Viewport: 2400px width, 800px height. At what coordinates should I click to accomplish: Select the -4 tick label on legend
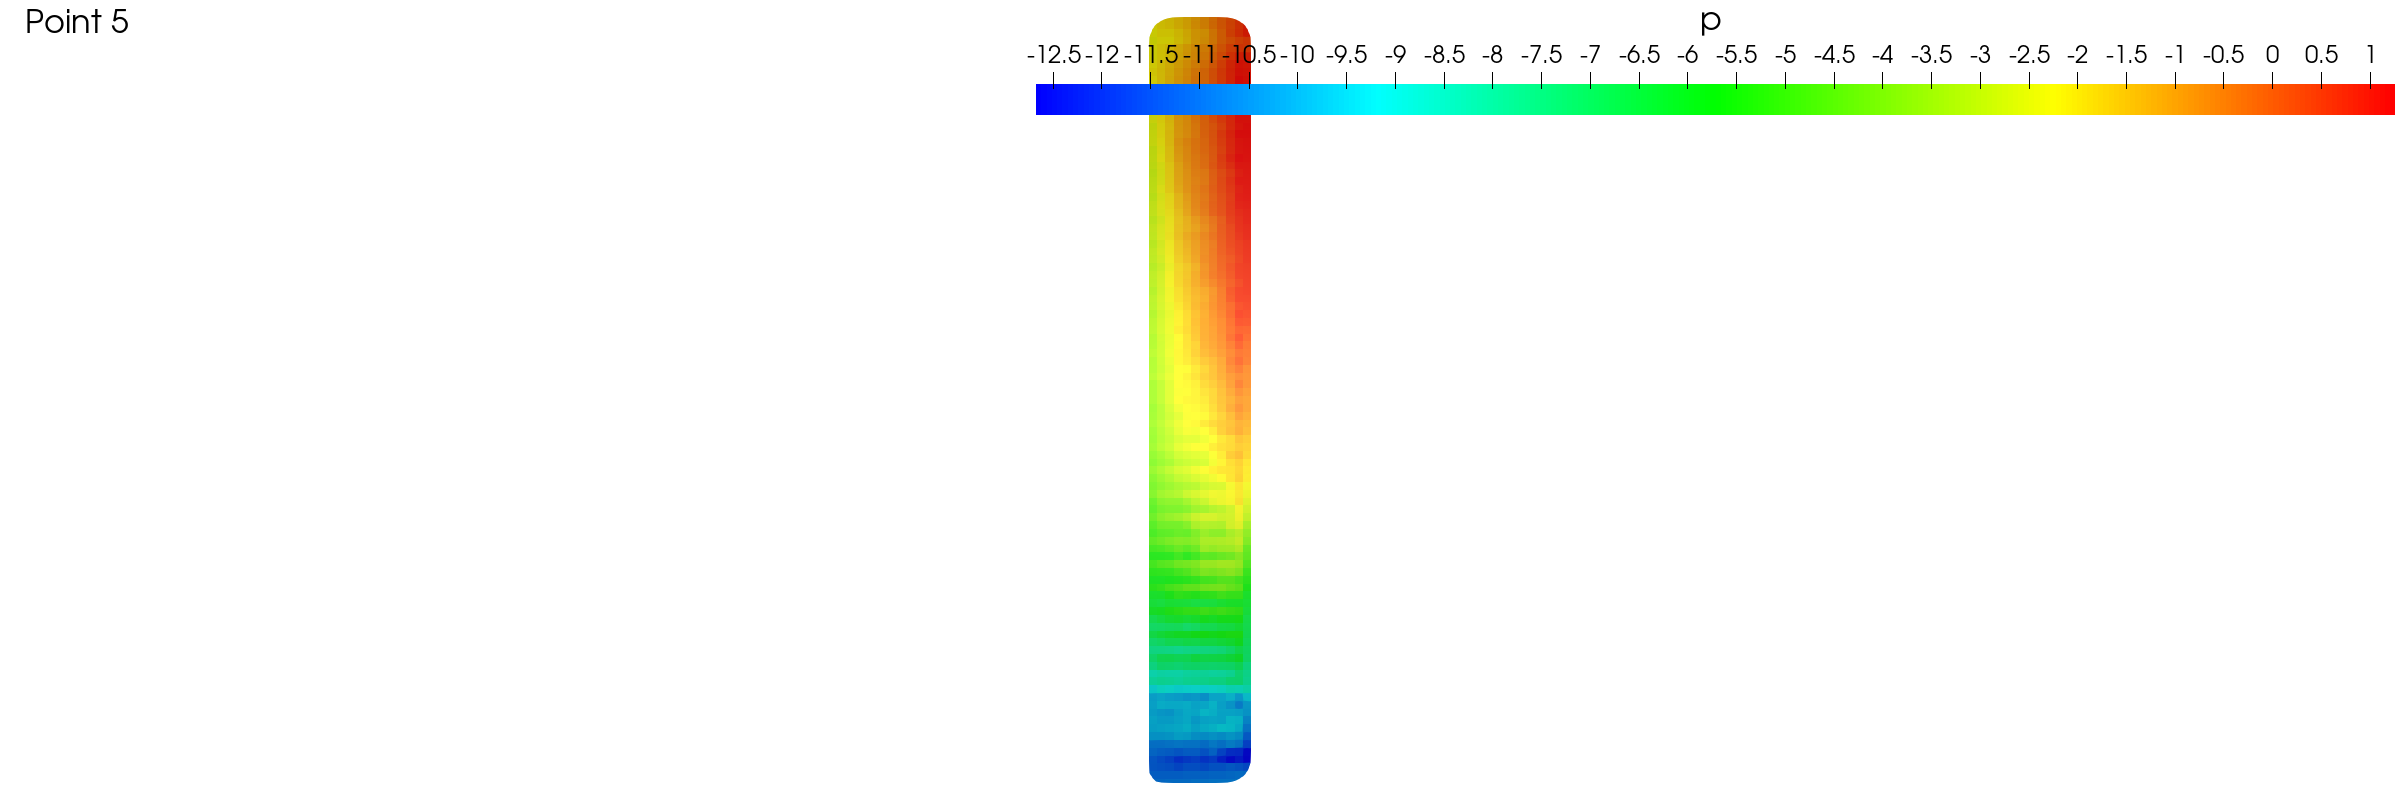tap(1882, 55)
